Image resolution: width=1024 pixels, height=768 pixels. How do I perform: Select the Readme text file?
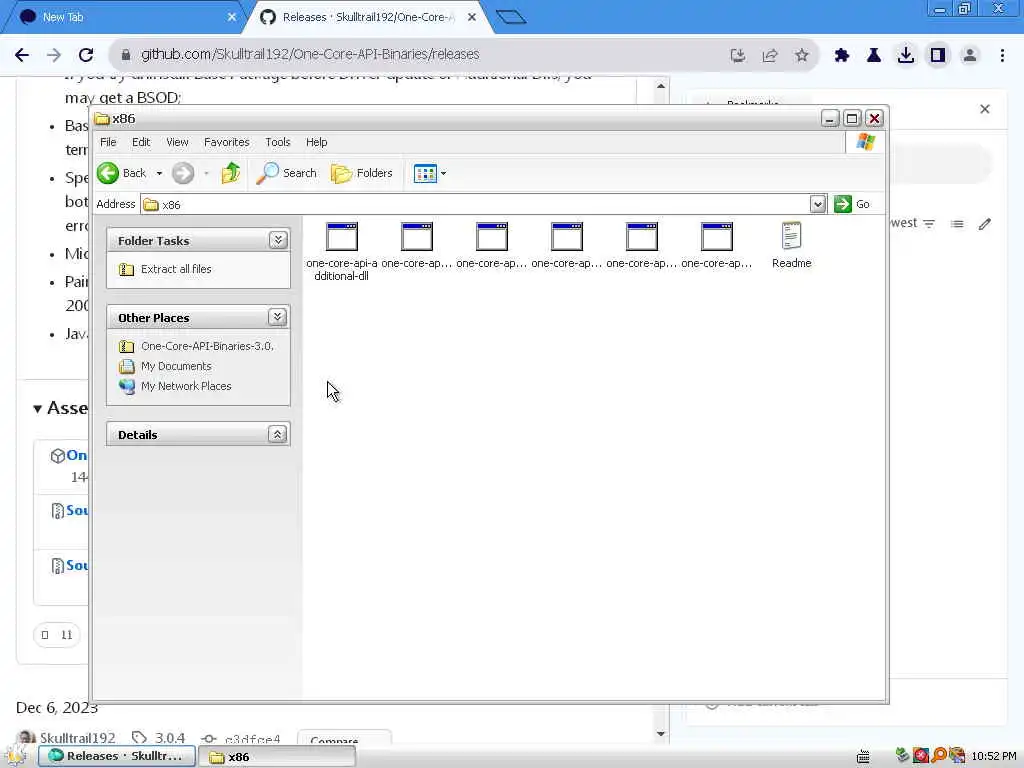click(792, 245)
